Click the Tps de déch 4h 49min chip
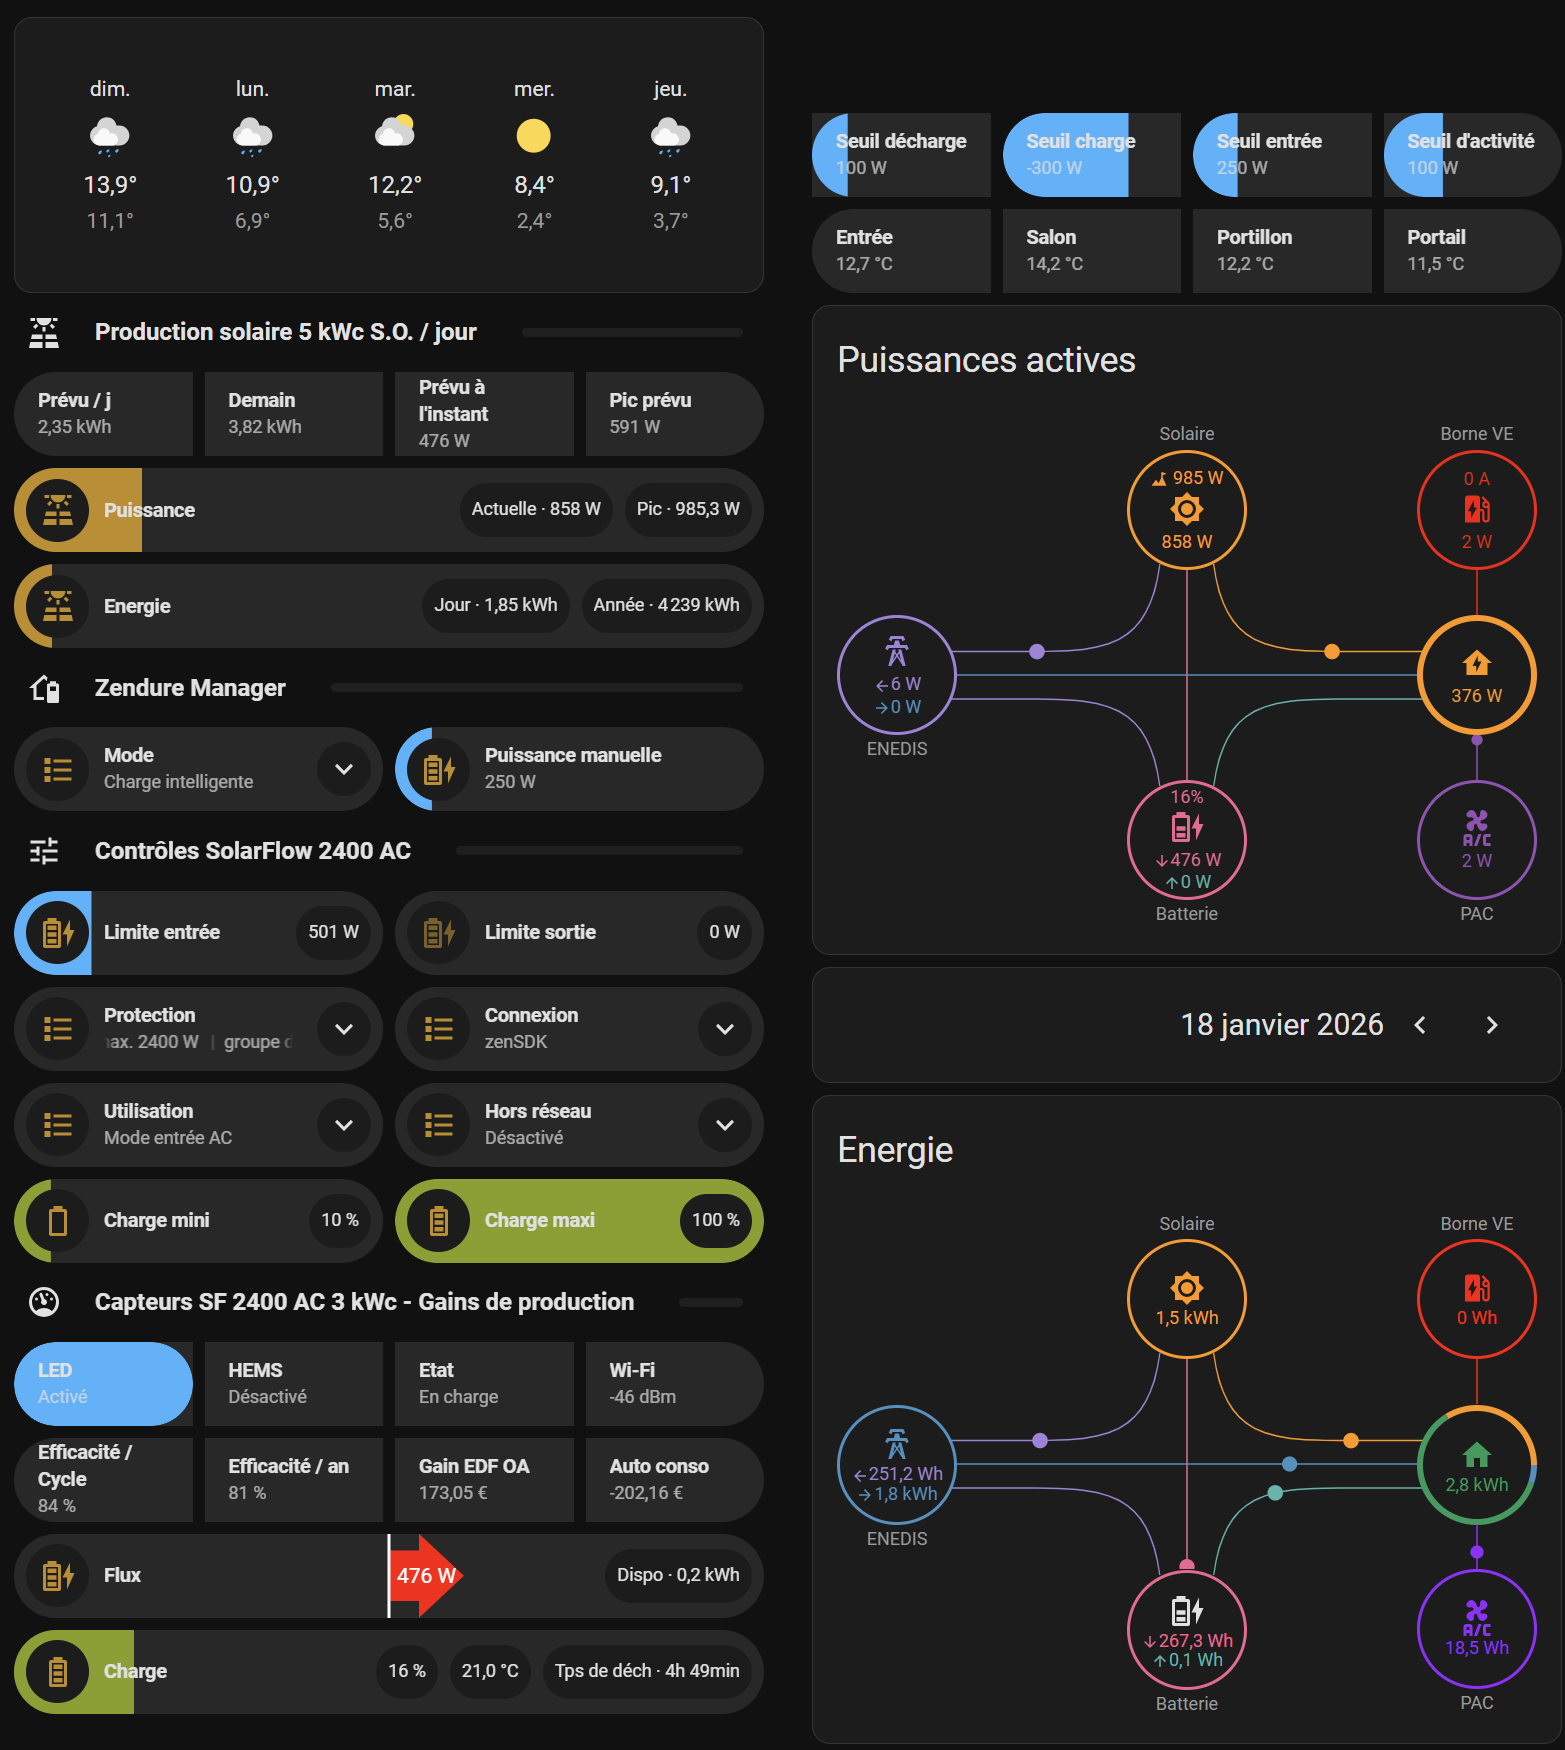 pyautogui.click(x=647, y=1671)
